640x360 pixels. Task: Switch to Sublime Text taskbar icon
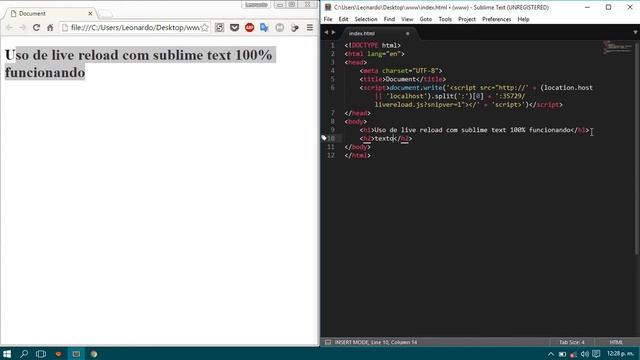[76, 353]
